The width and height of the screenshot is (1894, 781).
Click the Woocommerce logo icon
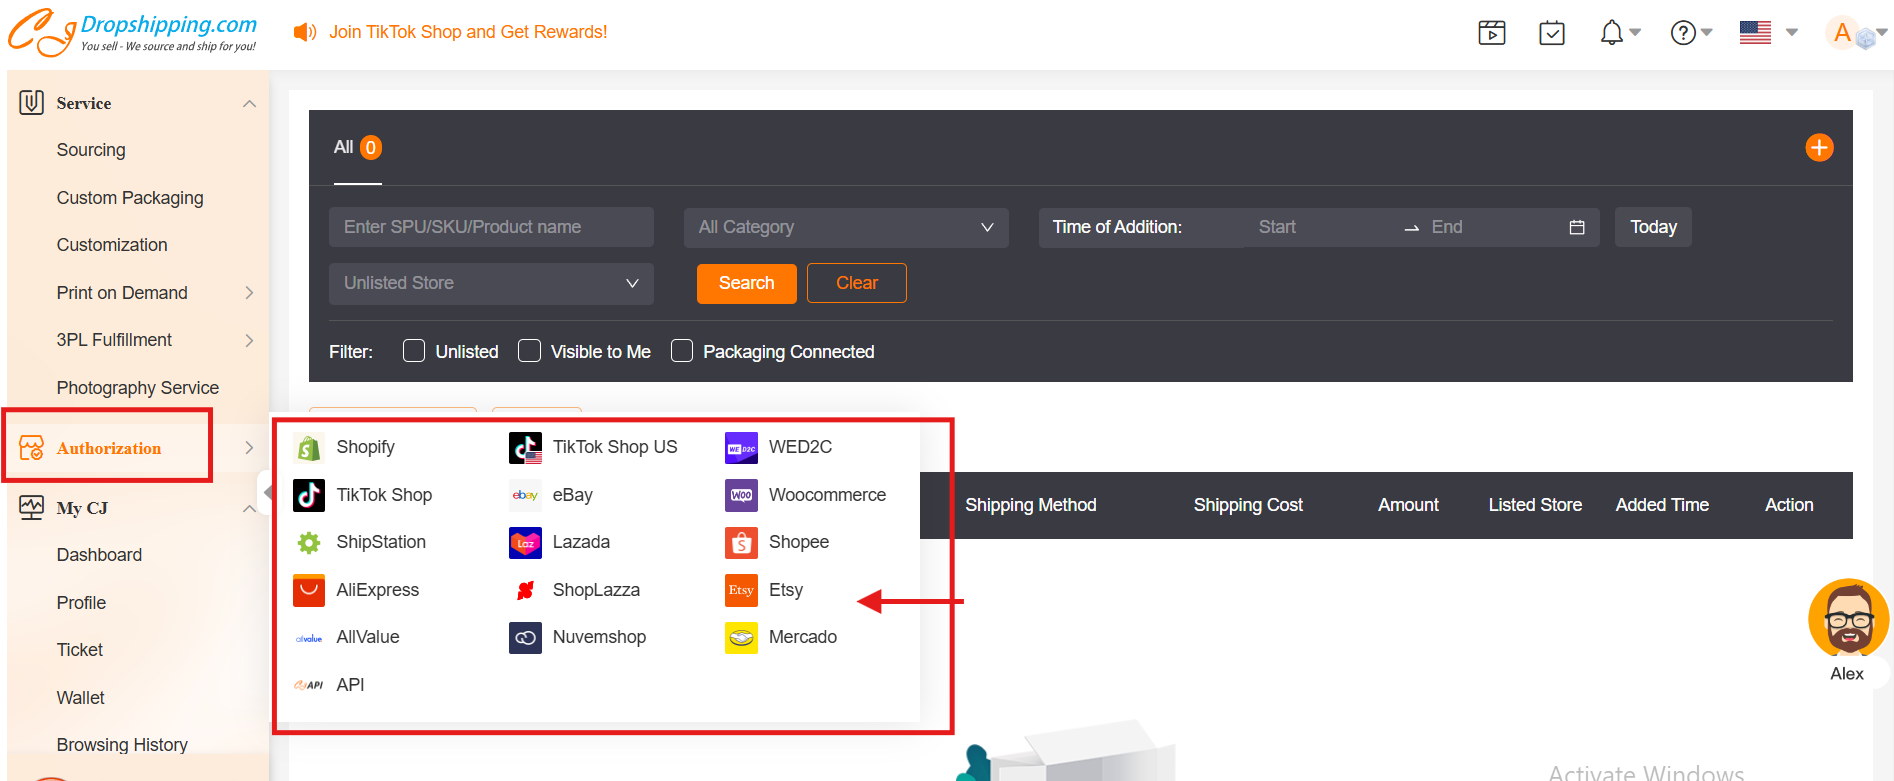coord(741,495)
